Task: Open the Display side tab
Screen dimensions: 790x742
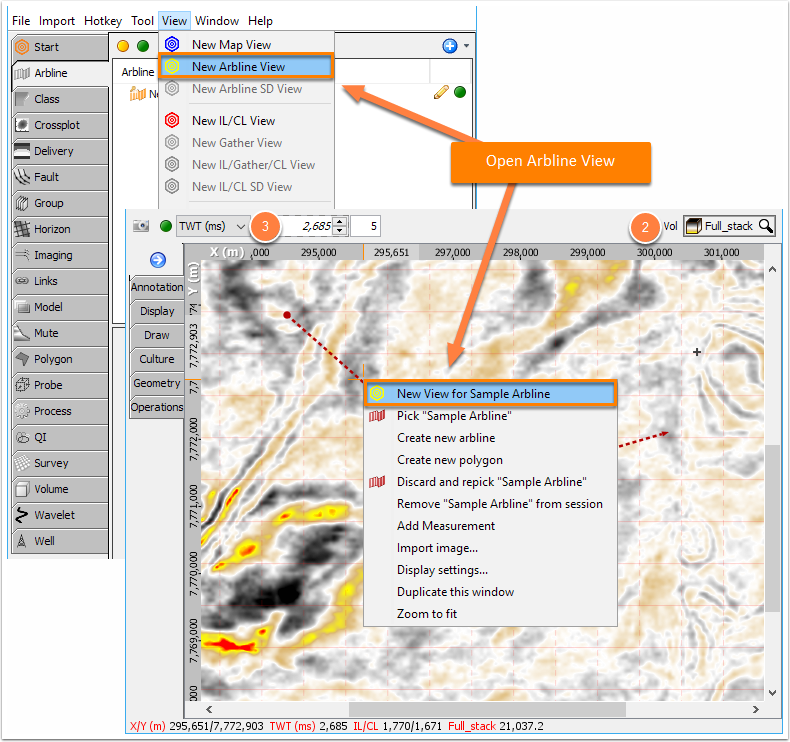Action: 157,311
